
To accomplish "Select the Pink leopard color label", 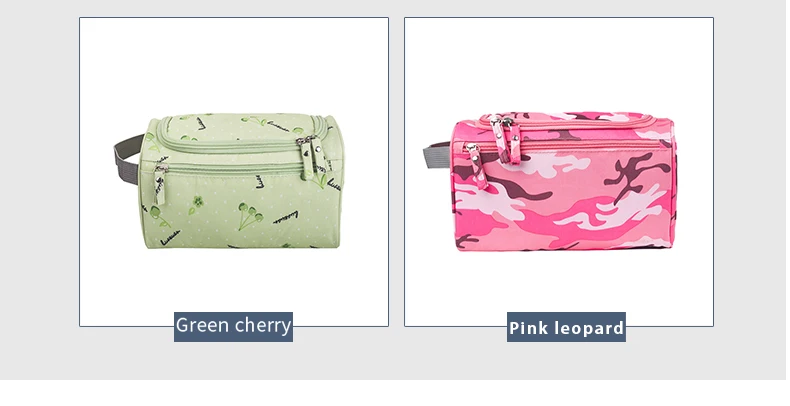I will pyautogui.click(x=566, y=327).
